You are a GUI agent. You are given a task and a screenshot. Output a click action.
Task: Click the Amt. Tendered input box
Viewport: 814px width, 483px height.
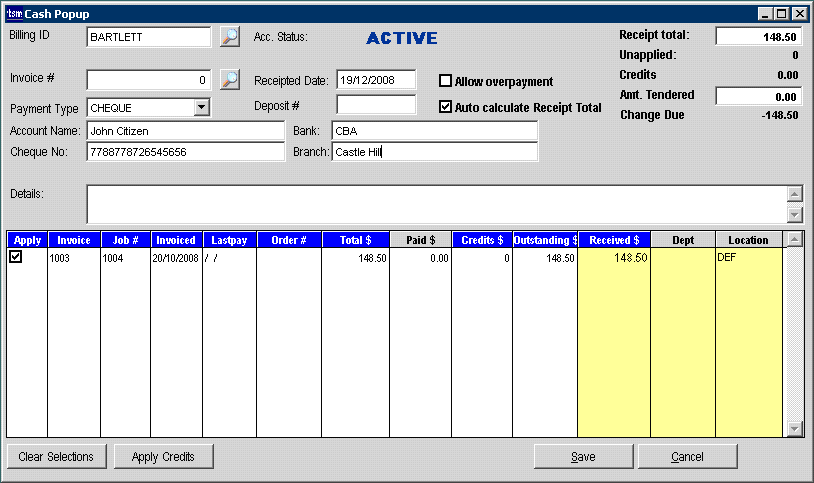point(758,97)
